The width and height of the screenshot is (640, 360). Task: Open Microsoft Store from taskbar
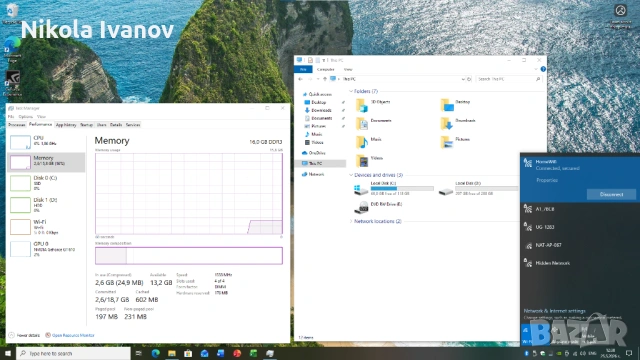point(188,353)
